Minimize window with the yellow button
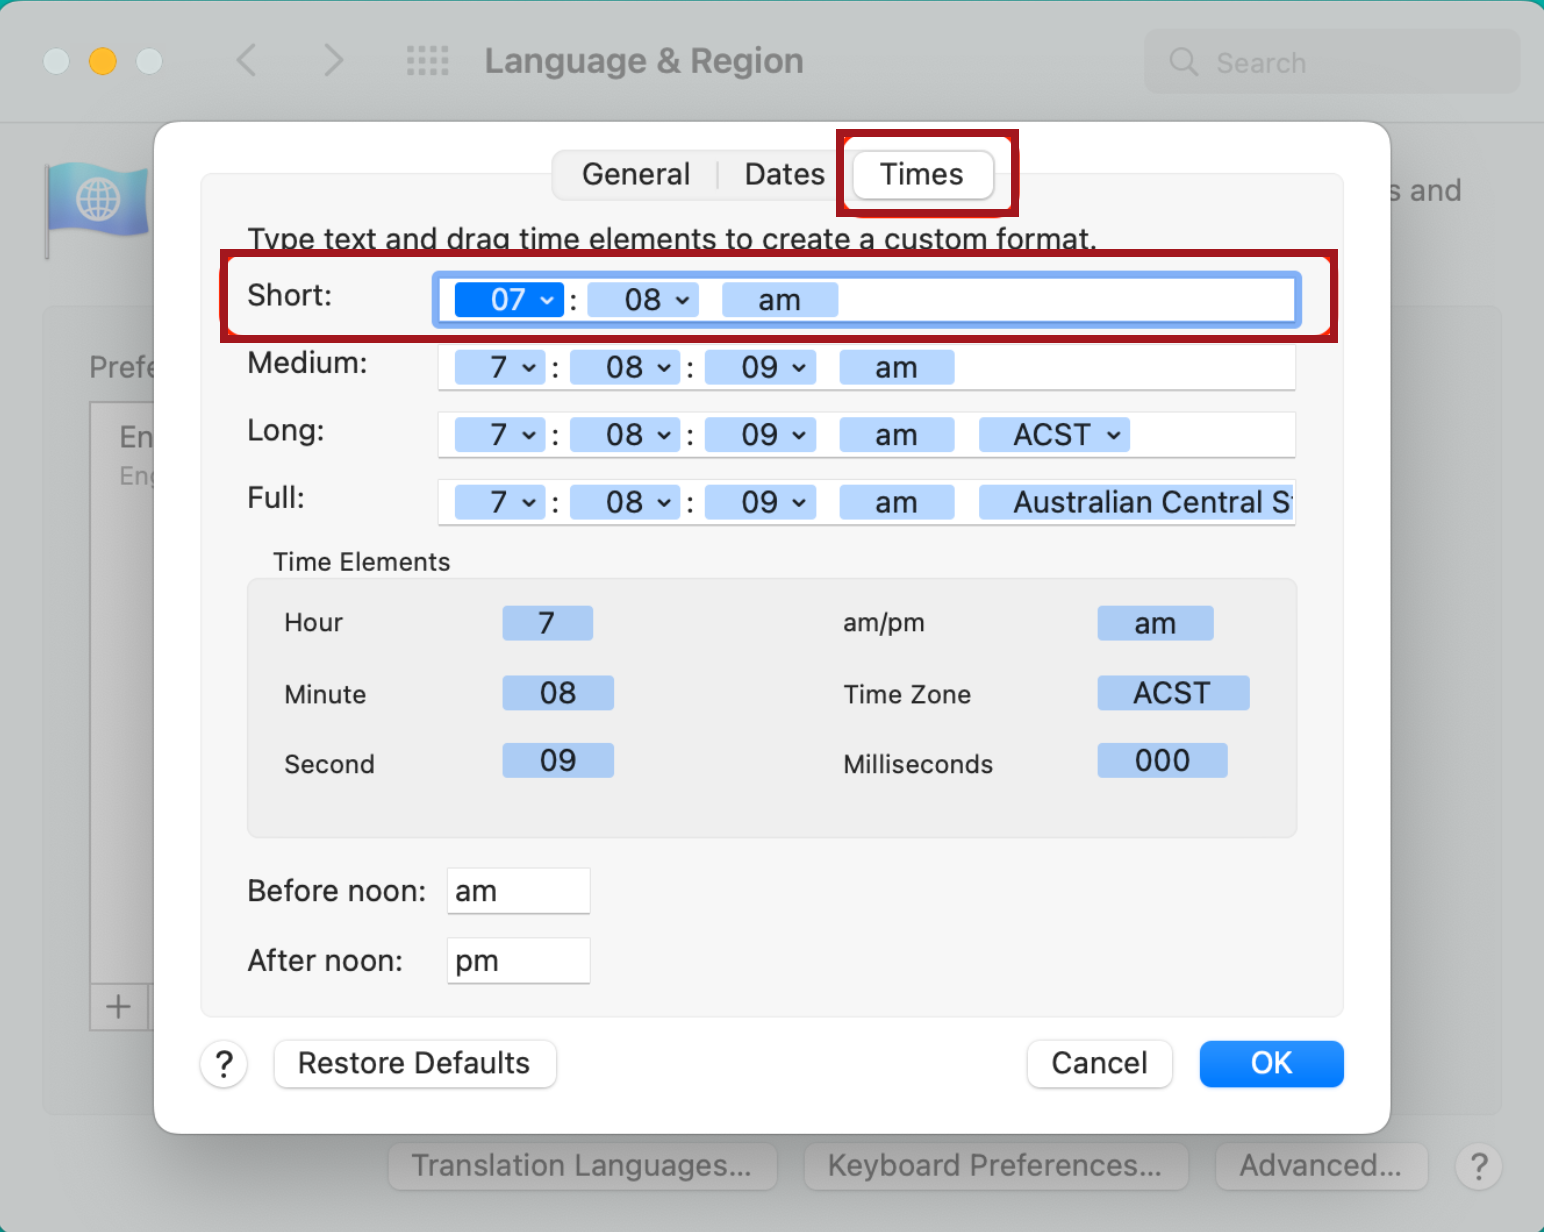 103,61
